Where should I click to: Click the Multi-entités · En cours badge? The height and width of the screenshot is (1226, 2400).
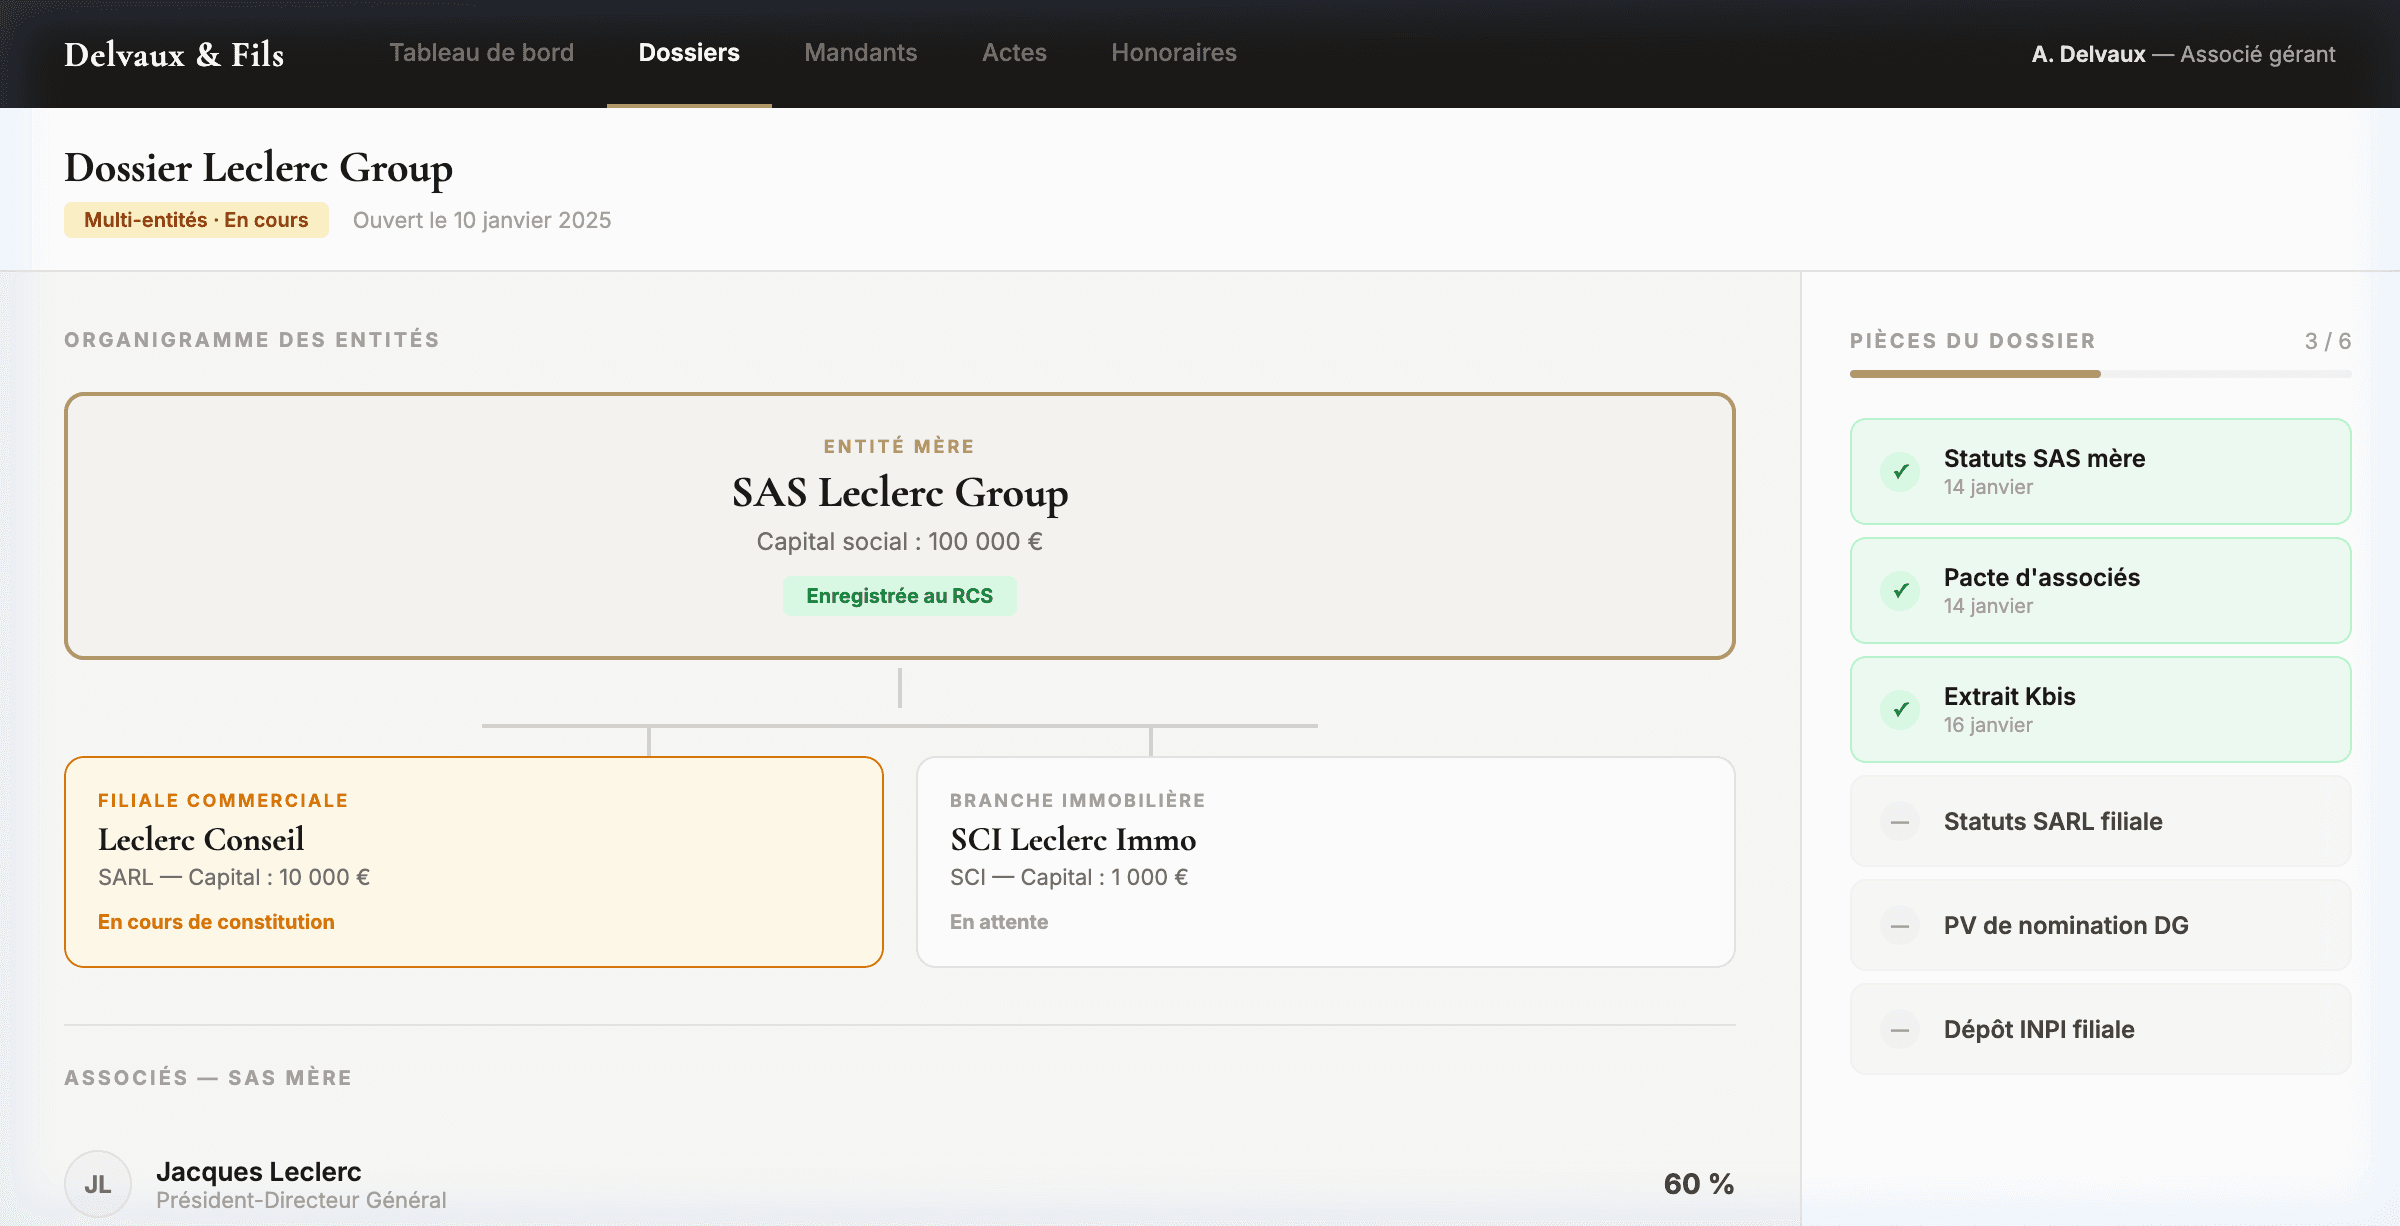click(x=196, y=220)
